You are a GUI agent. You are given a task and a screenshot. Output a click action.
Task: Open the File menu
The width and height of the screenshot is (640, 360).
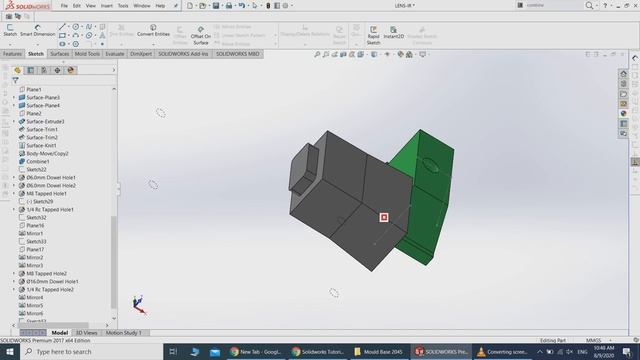[64, 6]
